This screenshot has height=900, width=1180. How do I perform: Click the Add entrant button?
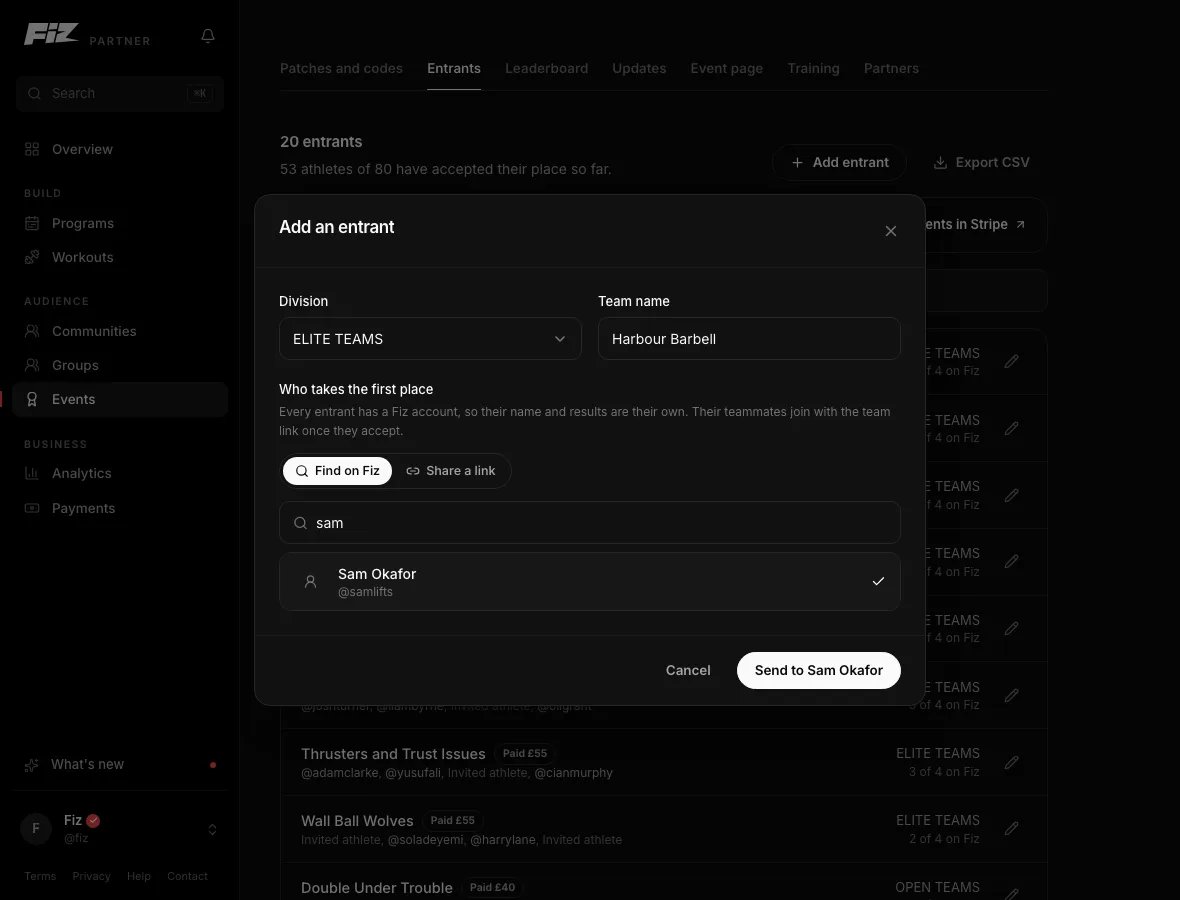point(839,163)
